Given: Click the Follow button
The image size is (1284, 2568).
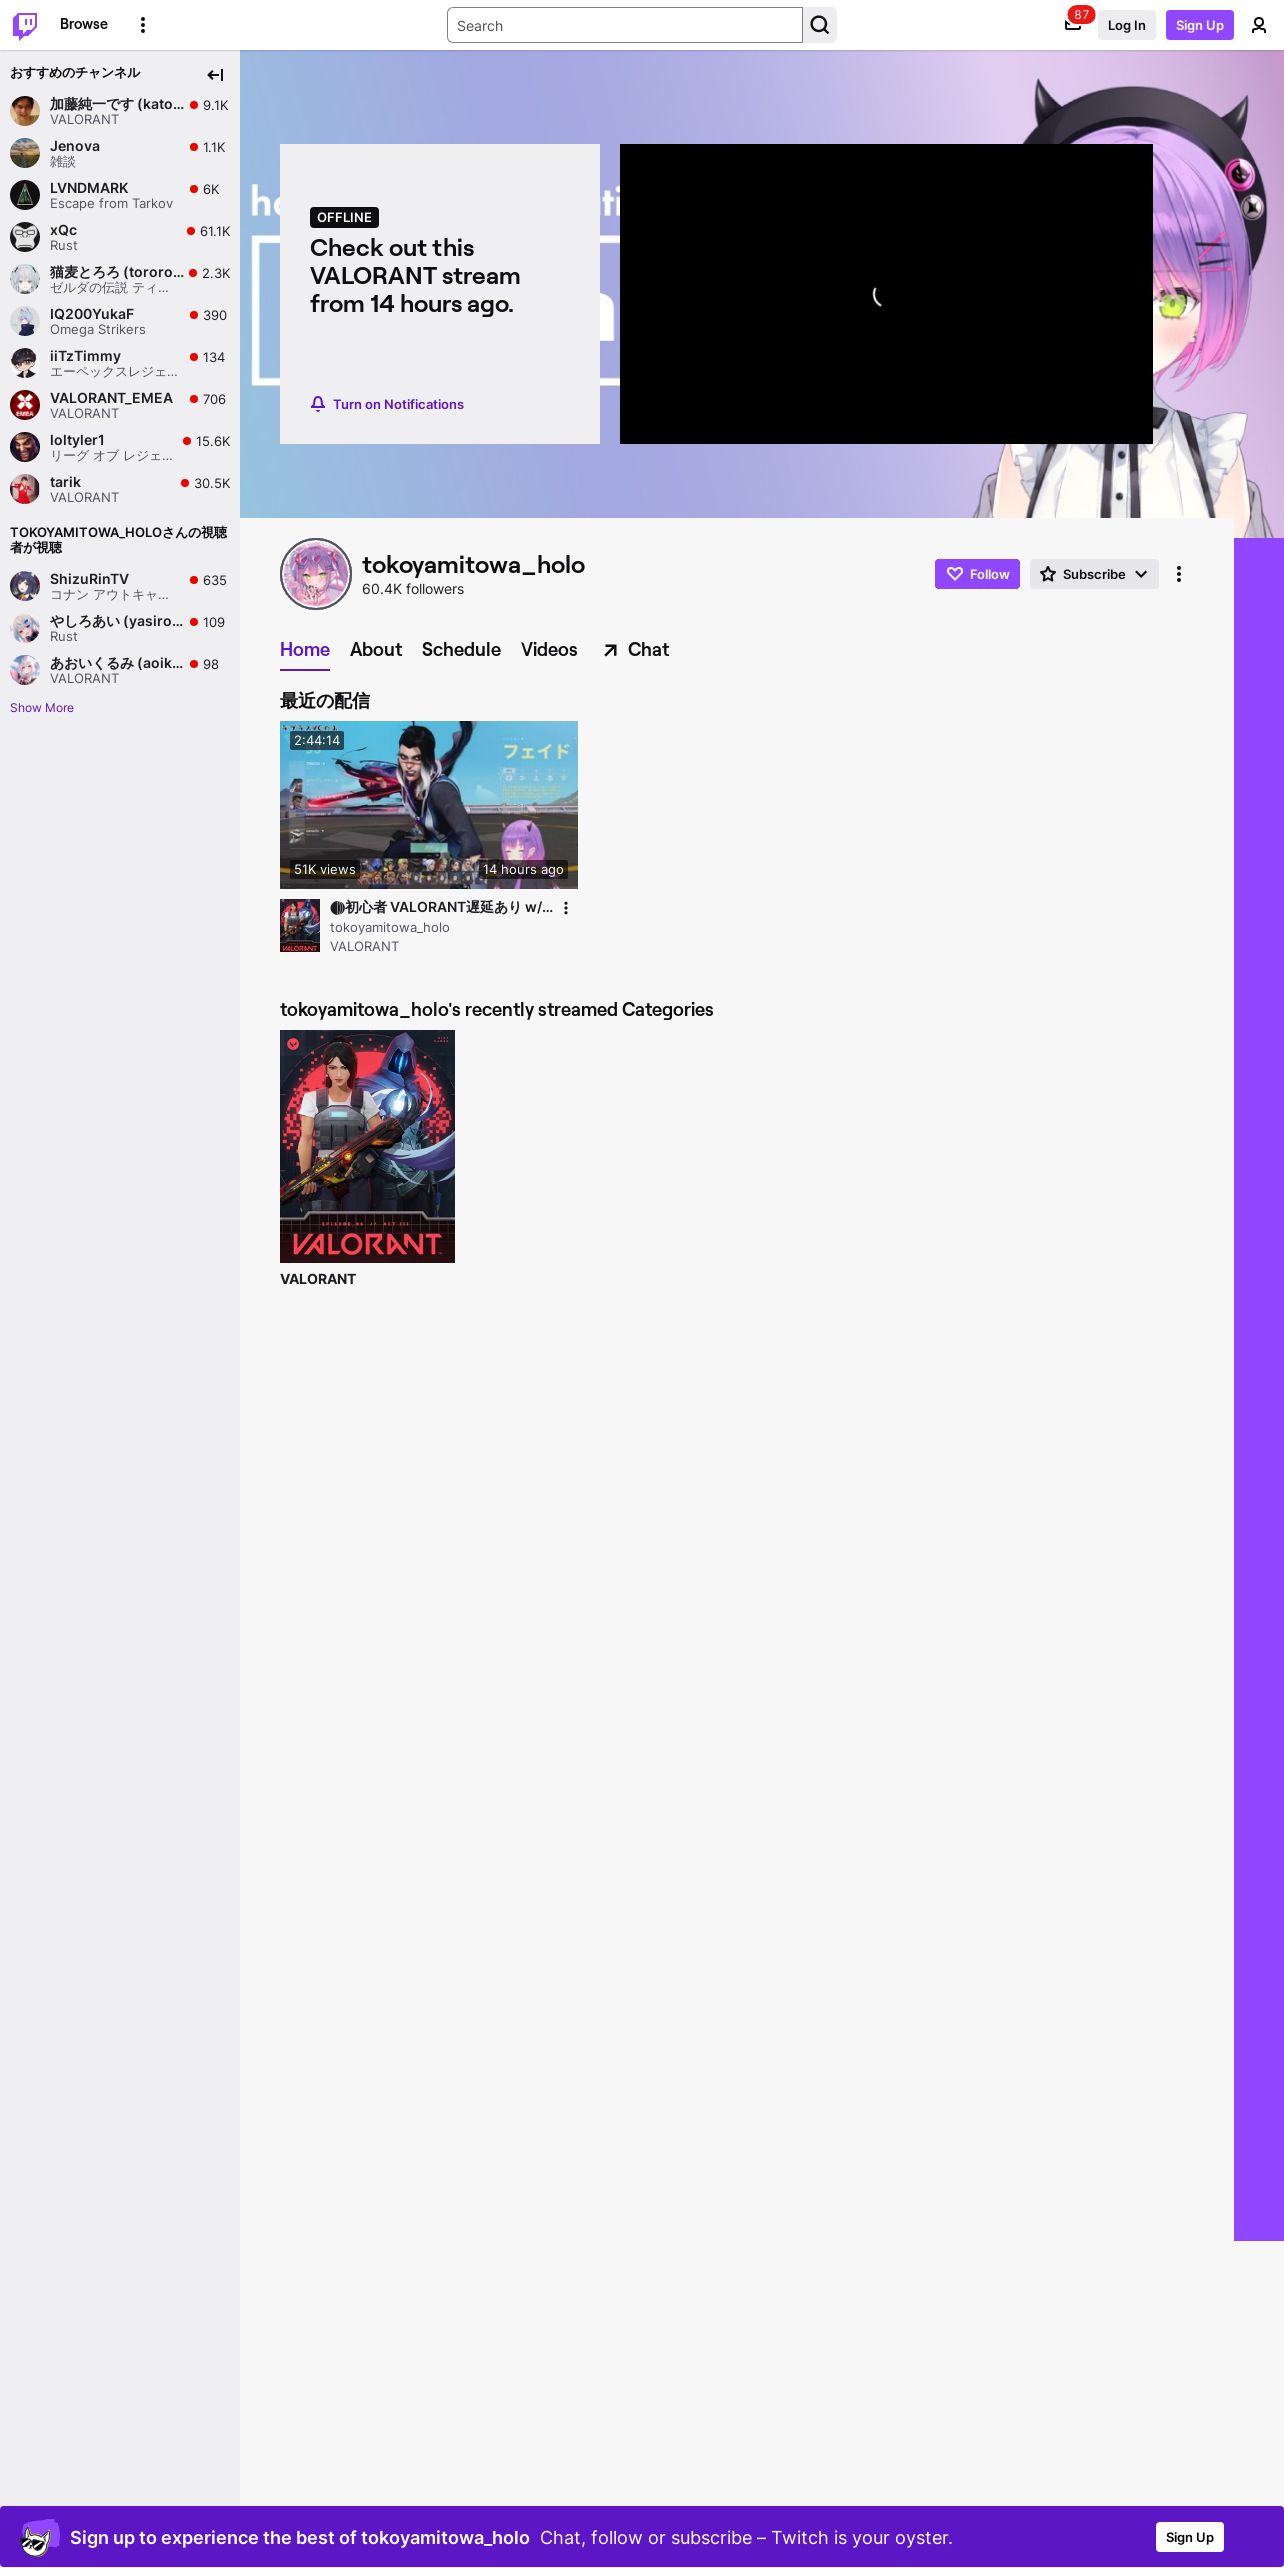Looking at the screenshot, I should [977, 574].
